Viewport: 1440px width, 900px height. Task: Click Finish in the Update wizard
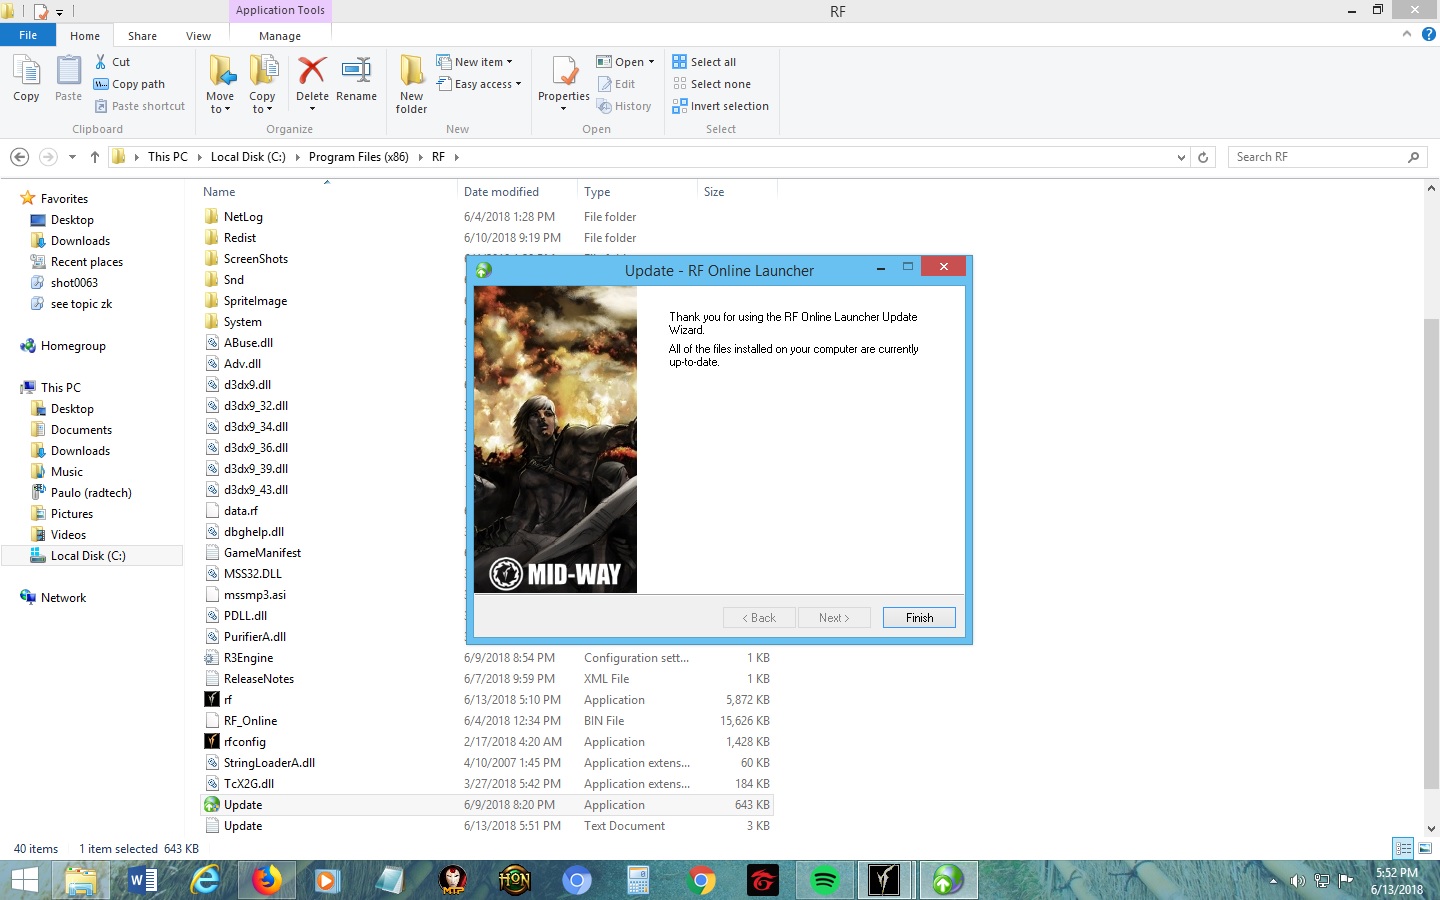point(919,618)
